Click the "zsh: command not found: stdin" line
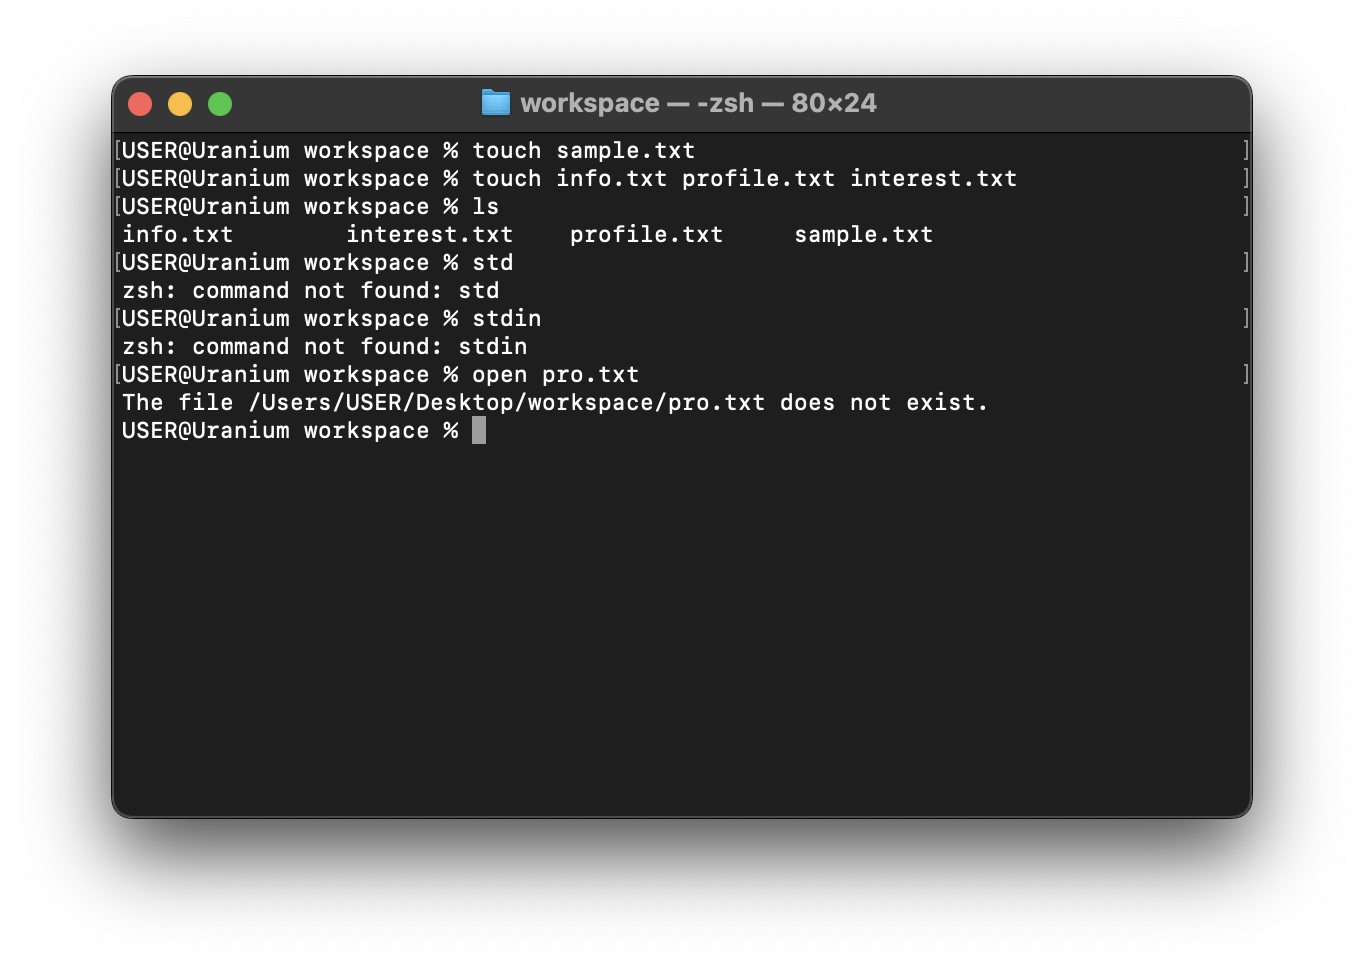1364x966 pixels. click(x=324, y=347)
